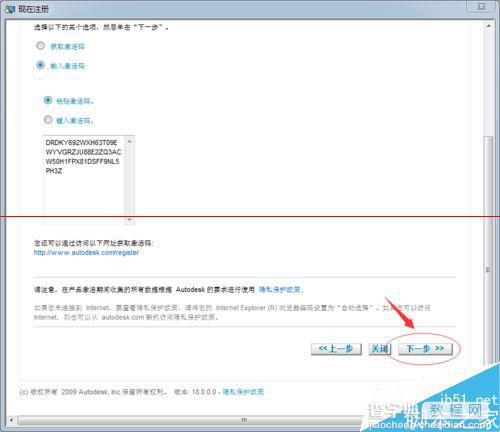This screenshot has width=500, height=432.
Task: Open the autodesk.com/register link
Action: click(x=86, y=253)
